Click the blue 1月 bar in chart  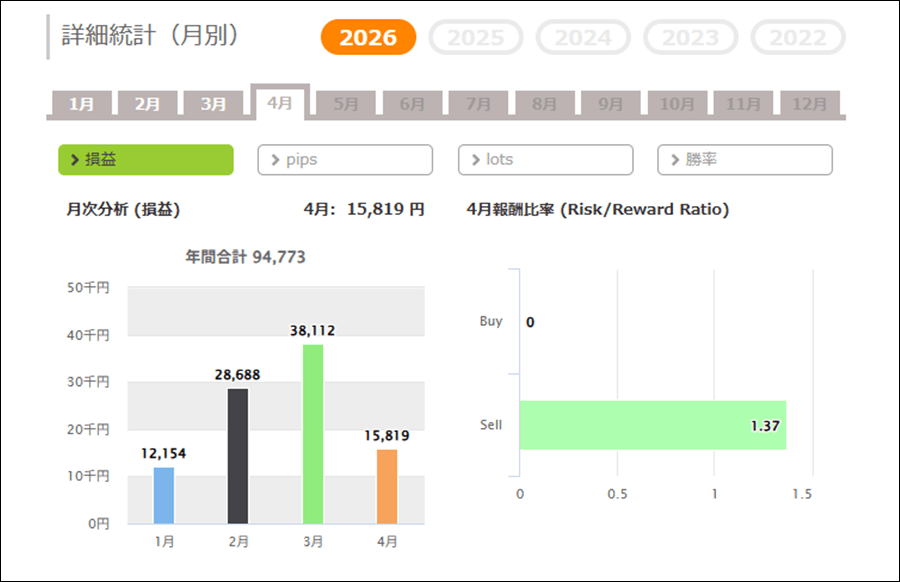click(x=164, y=495)
